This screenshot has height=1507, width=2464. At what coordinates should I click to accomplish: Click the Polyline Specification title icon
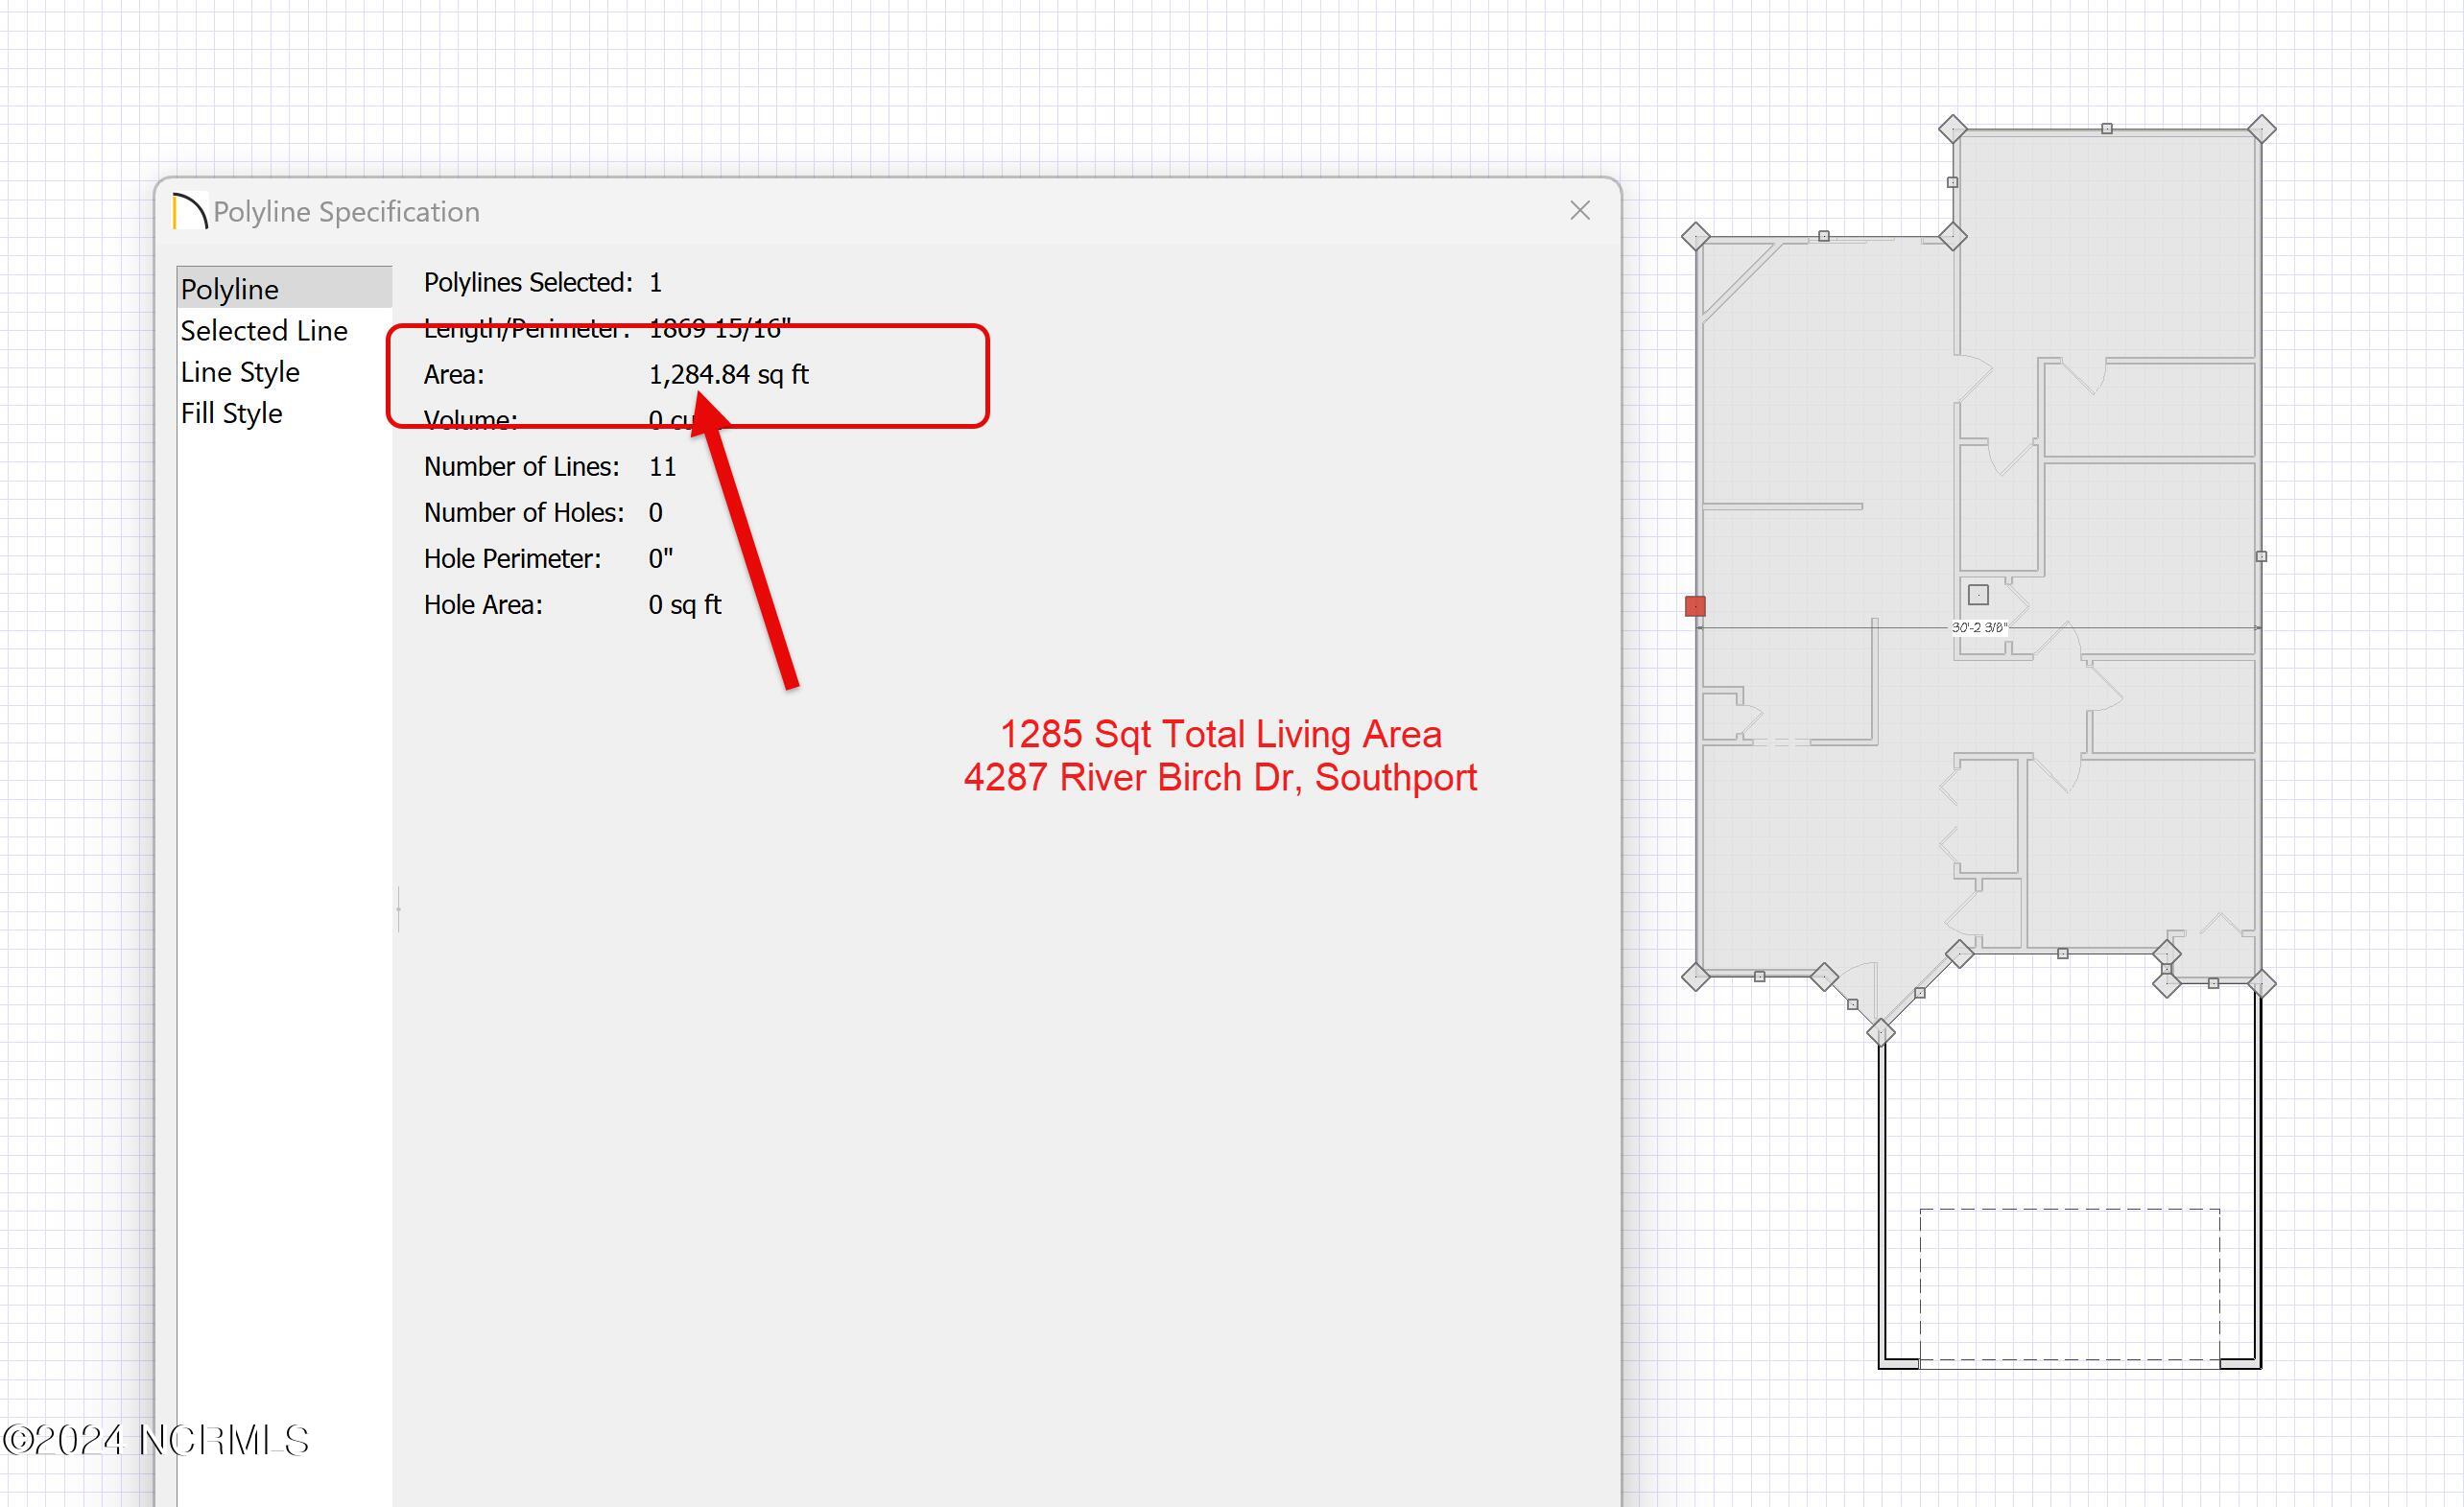coord(190,211)
